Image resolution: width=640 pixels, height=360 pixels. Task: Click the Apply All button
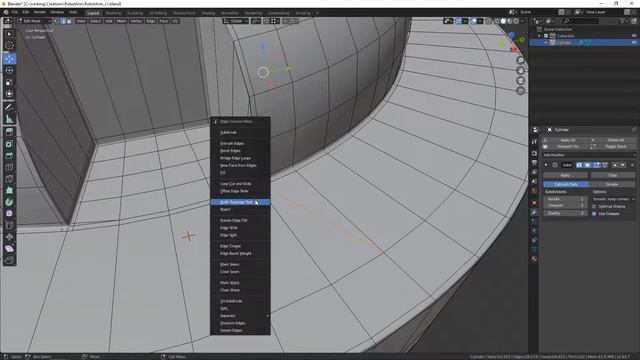[568, 140]
